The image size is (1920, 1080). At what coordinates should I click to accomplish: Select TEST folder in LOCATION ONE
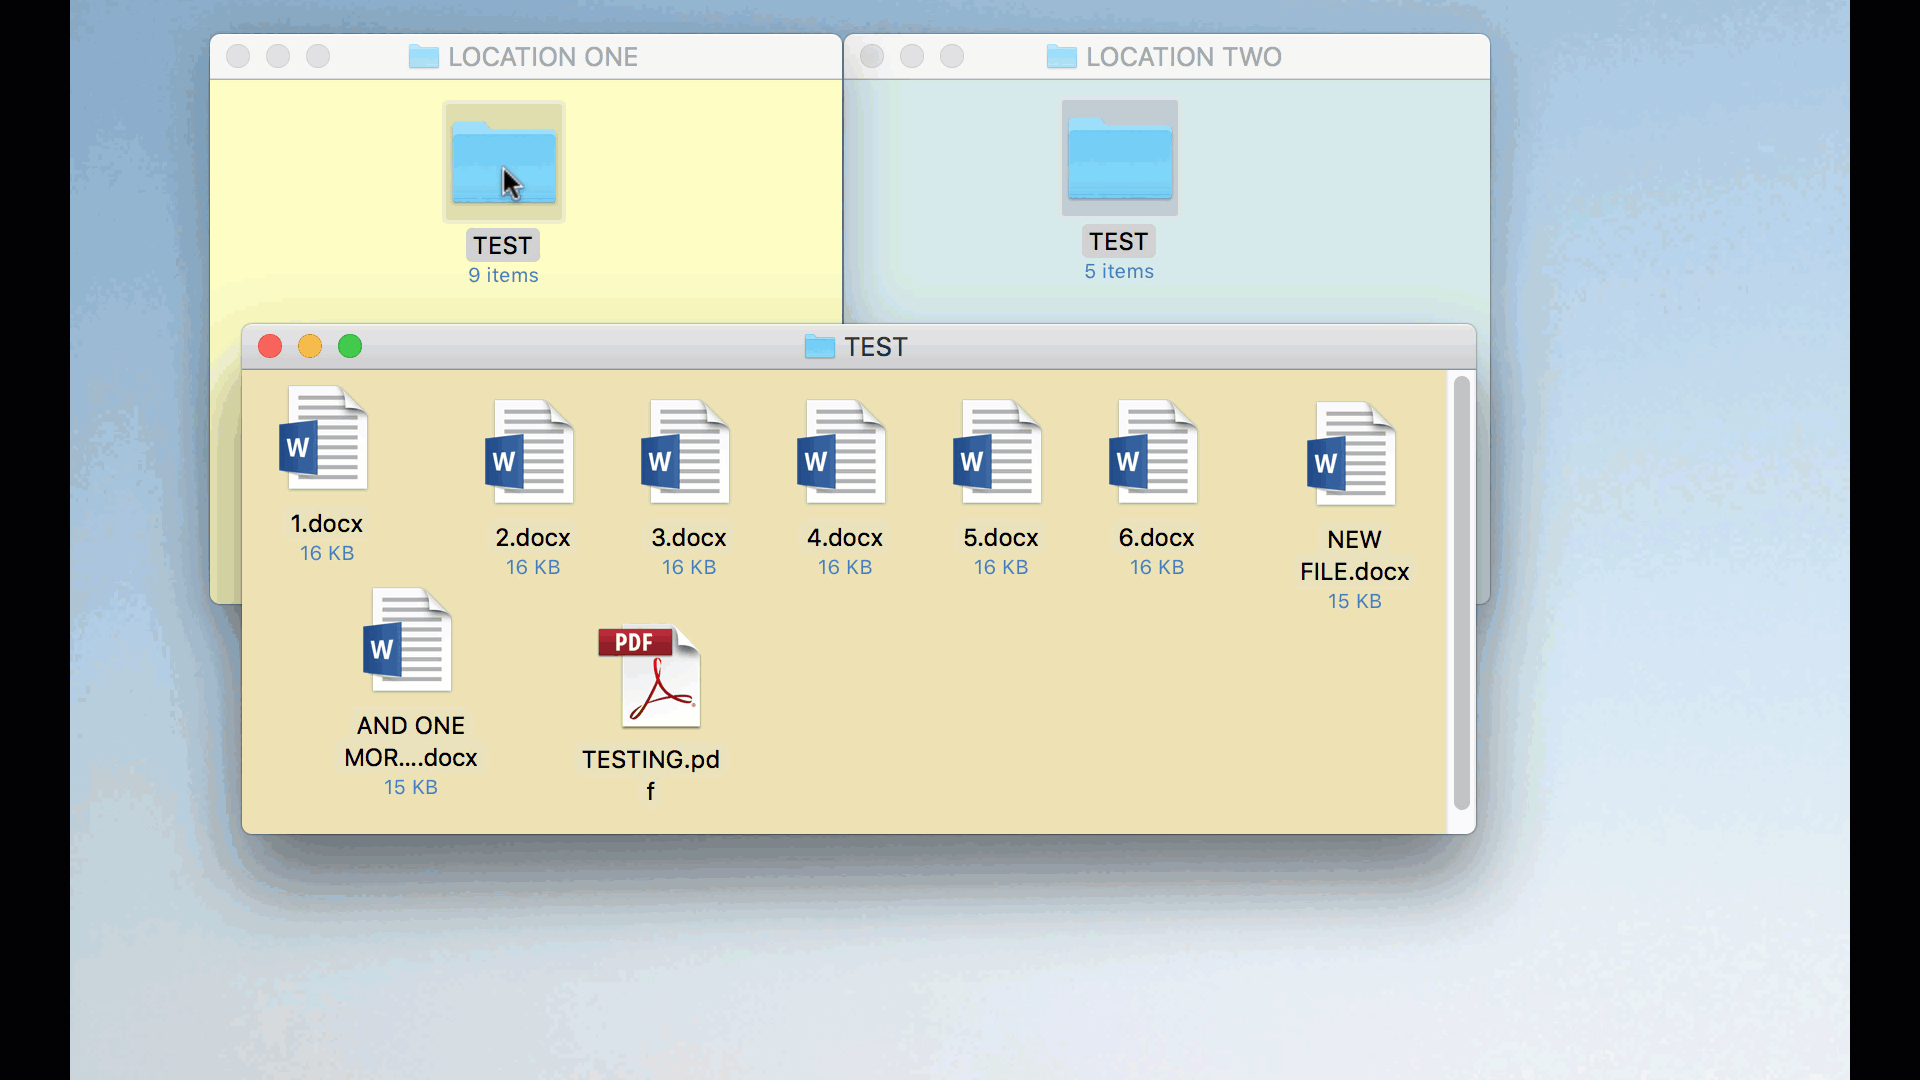point(504,162)
